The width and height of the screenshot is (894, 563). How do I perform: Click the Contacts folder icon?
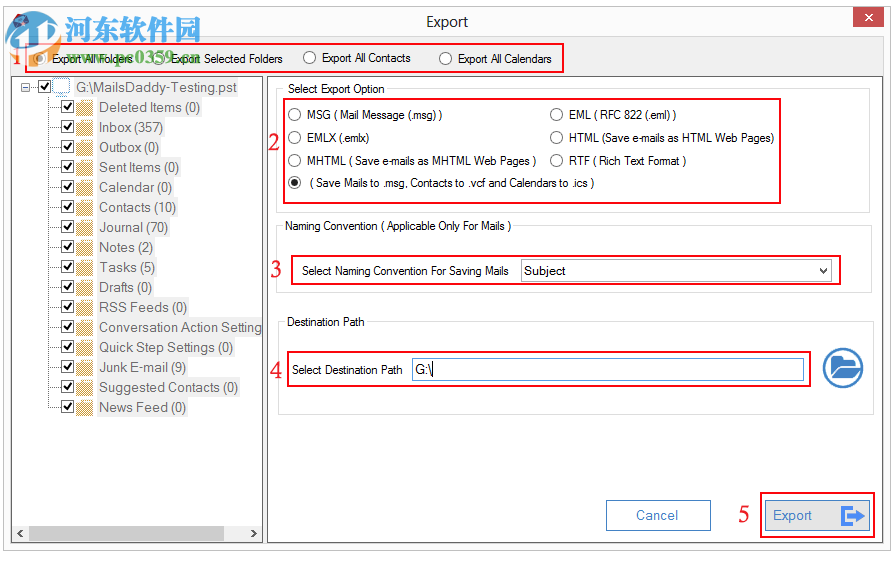(84, 207)
